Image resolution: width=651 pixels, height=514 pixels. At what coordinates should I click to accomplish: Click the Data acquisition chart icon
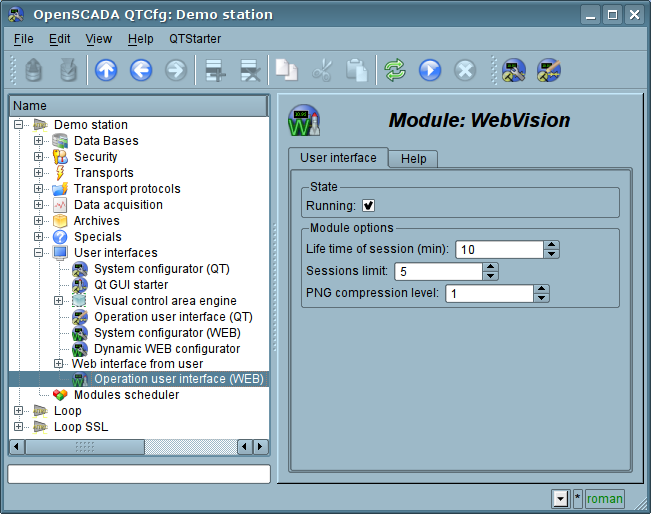60,205
